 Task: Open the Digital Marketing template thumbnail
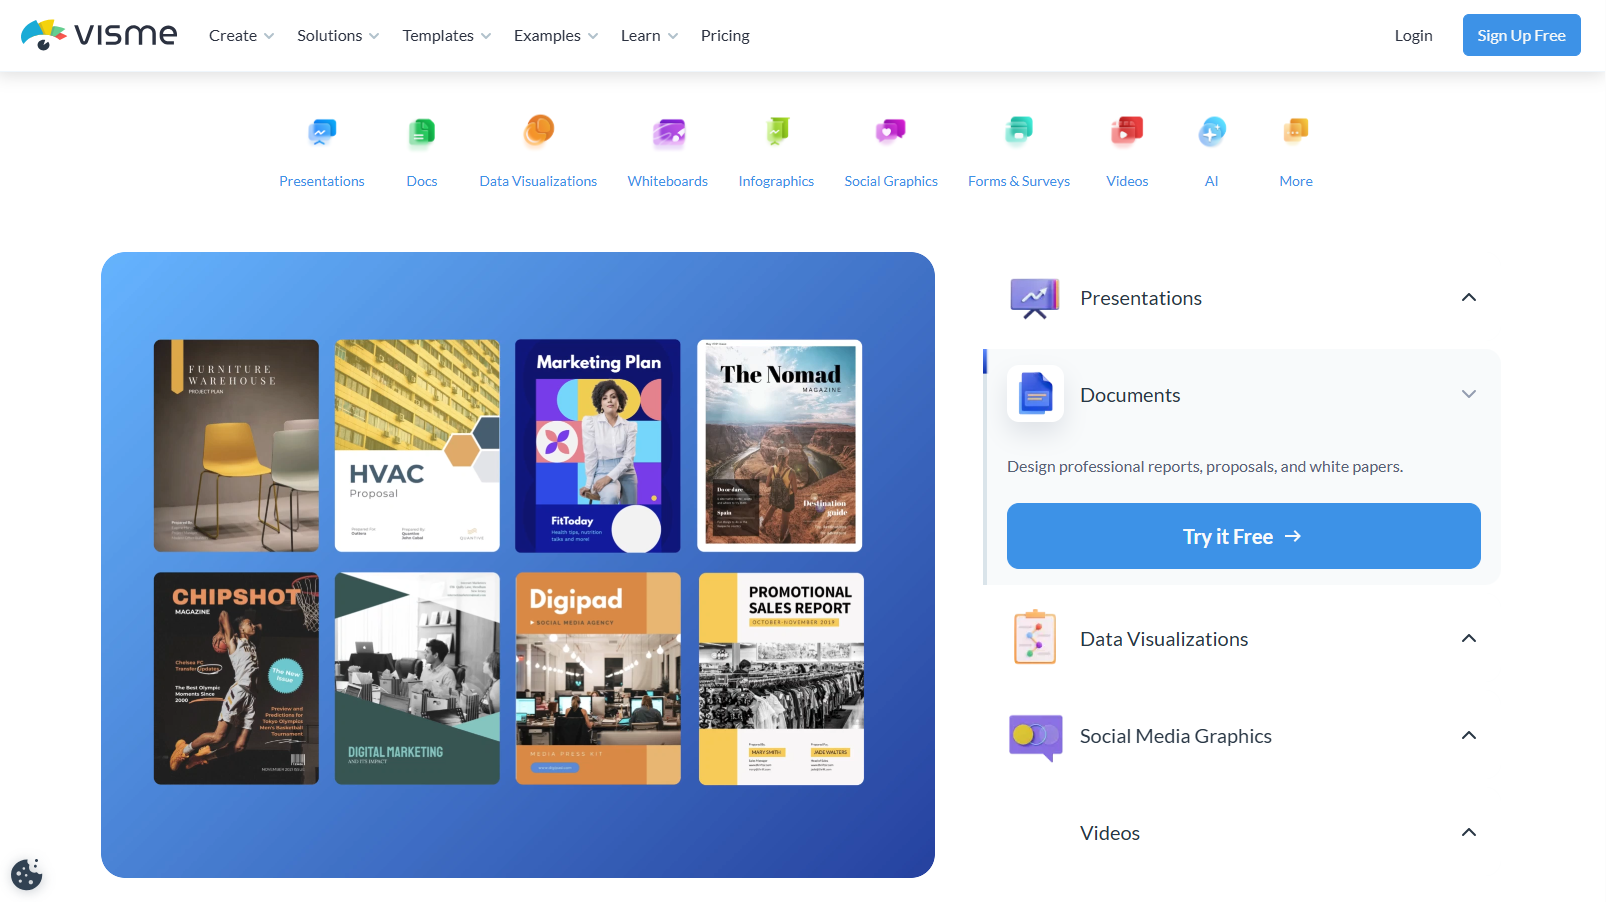point(417,678)
